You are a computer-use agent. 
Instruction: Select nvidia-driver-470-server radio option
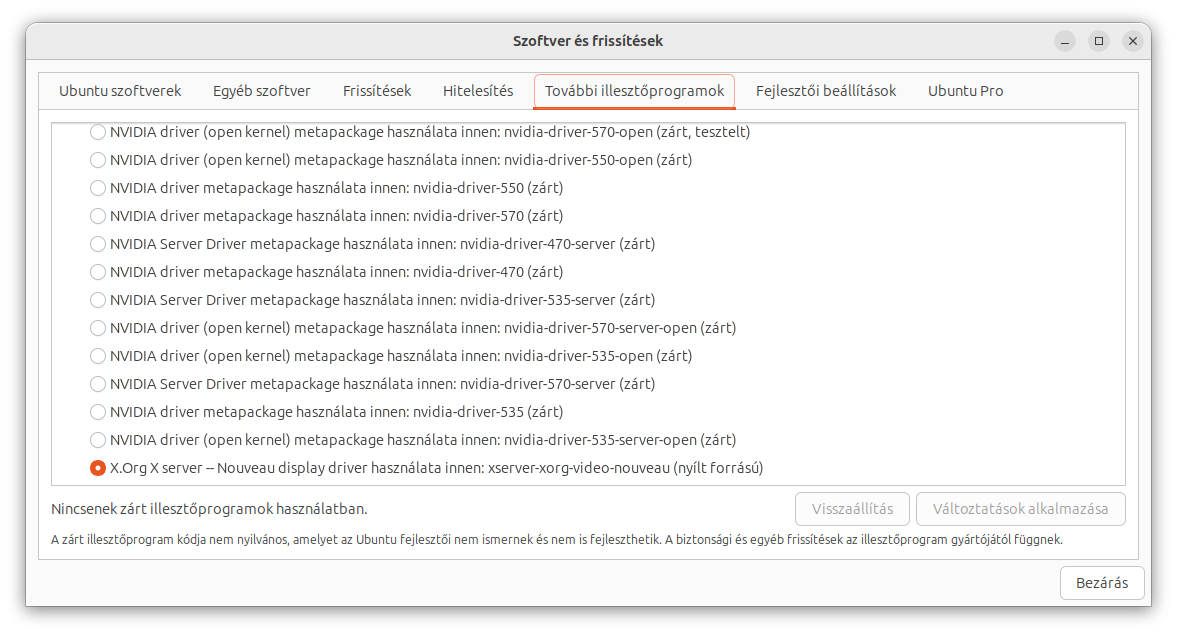pos(98,244)
